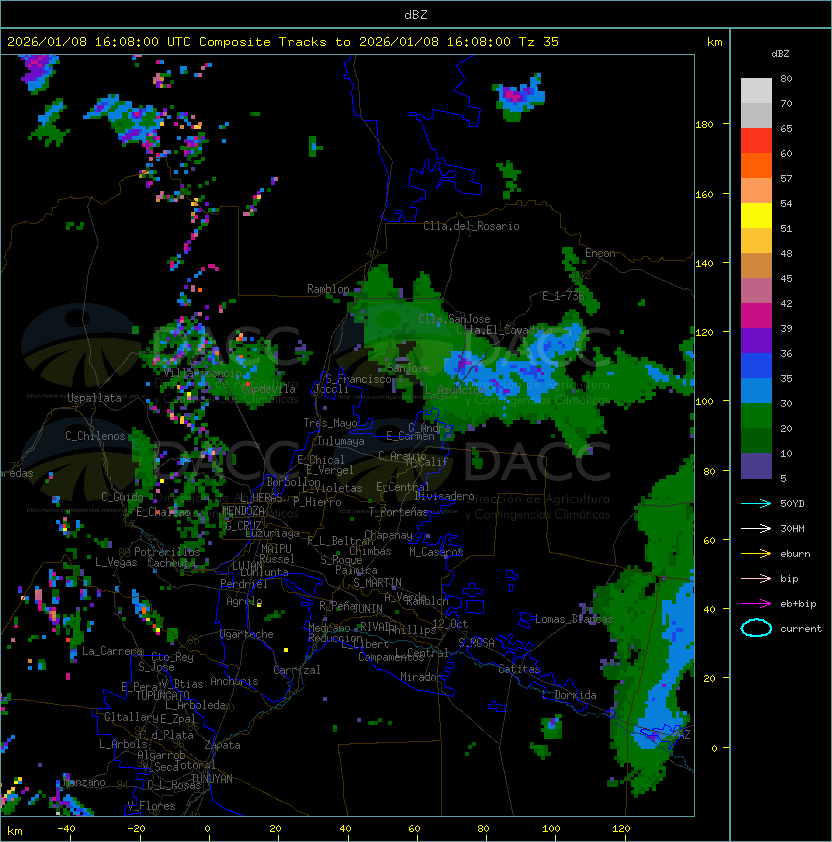Viewport: 832px width, 842px height.
Task: Click the 'Tres_Mayo' map label
Action: click(330, 423)
